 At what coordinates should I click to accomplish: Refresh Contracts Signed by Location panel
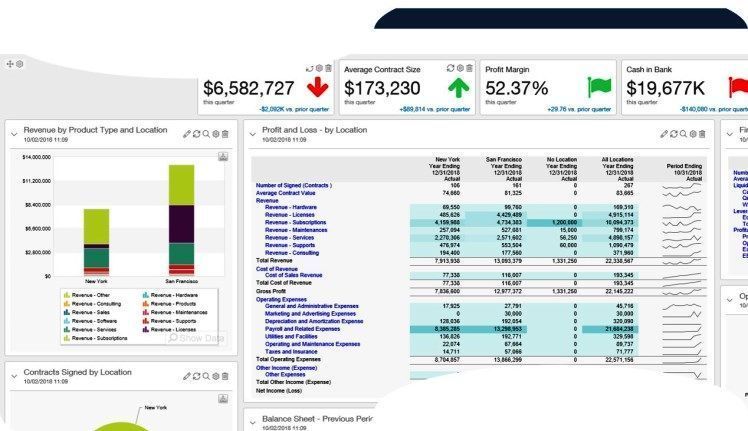tap(197, 376)
